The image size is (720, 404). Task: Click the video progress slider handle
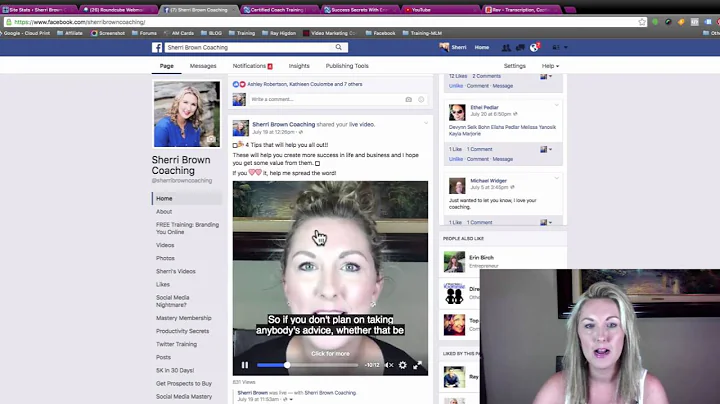[x=287, y=365]
